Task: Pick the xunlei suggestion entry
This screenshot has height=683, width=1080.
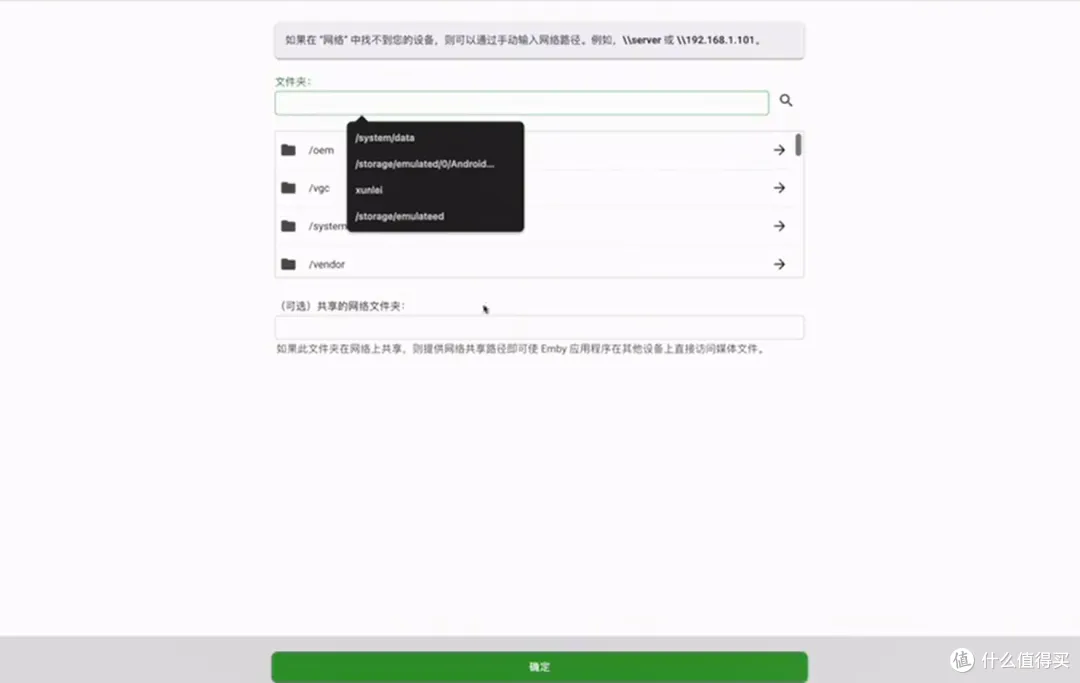Action: point(370,190)
